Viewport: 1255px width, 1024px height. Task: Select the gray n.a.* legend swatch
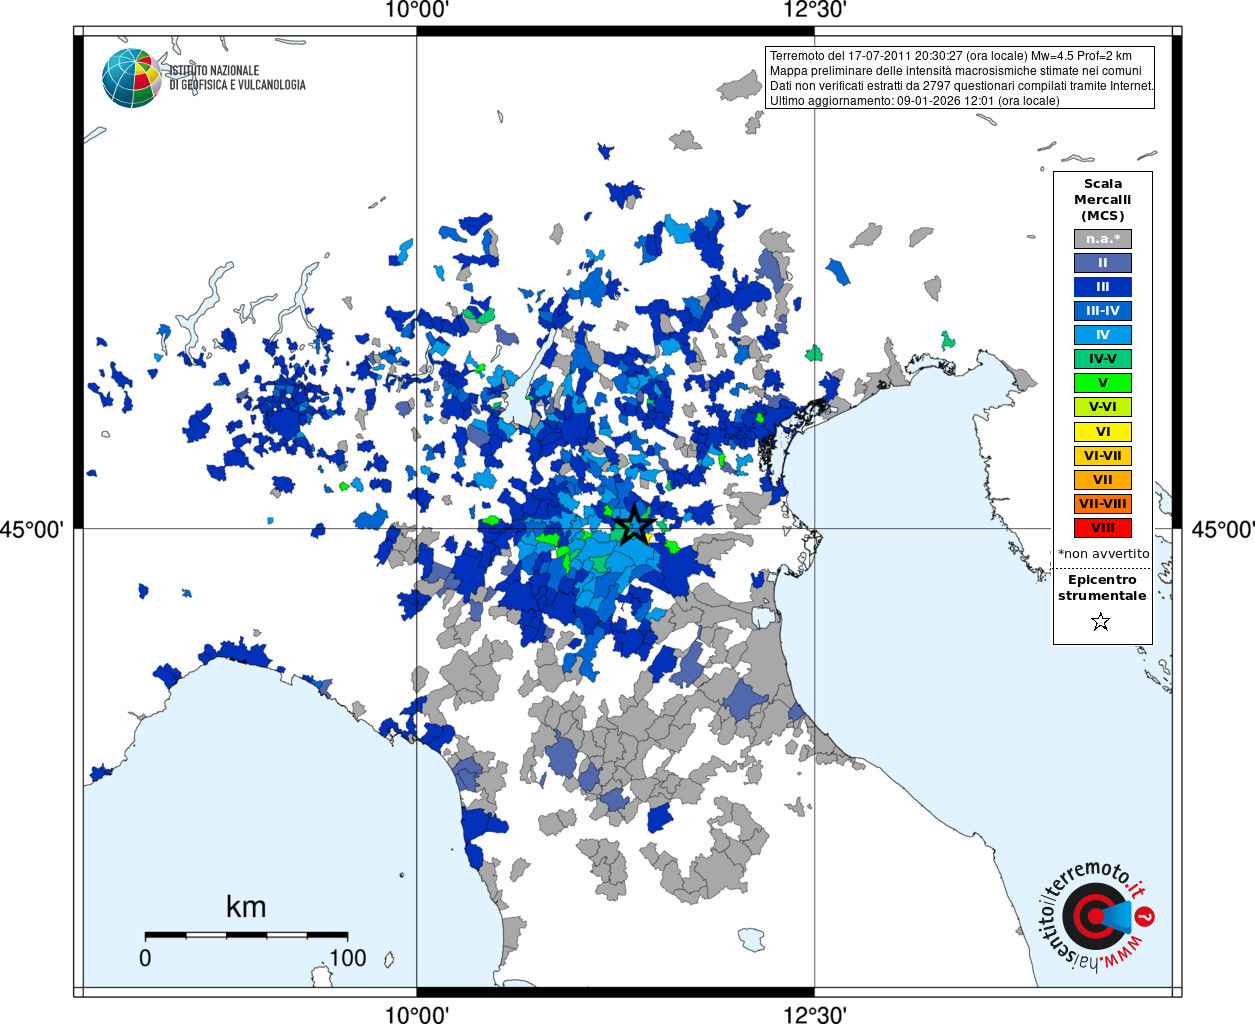1102,239
